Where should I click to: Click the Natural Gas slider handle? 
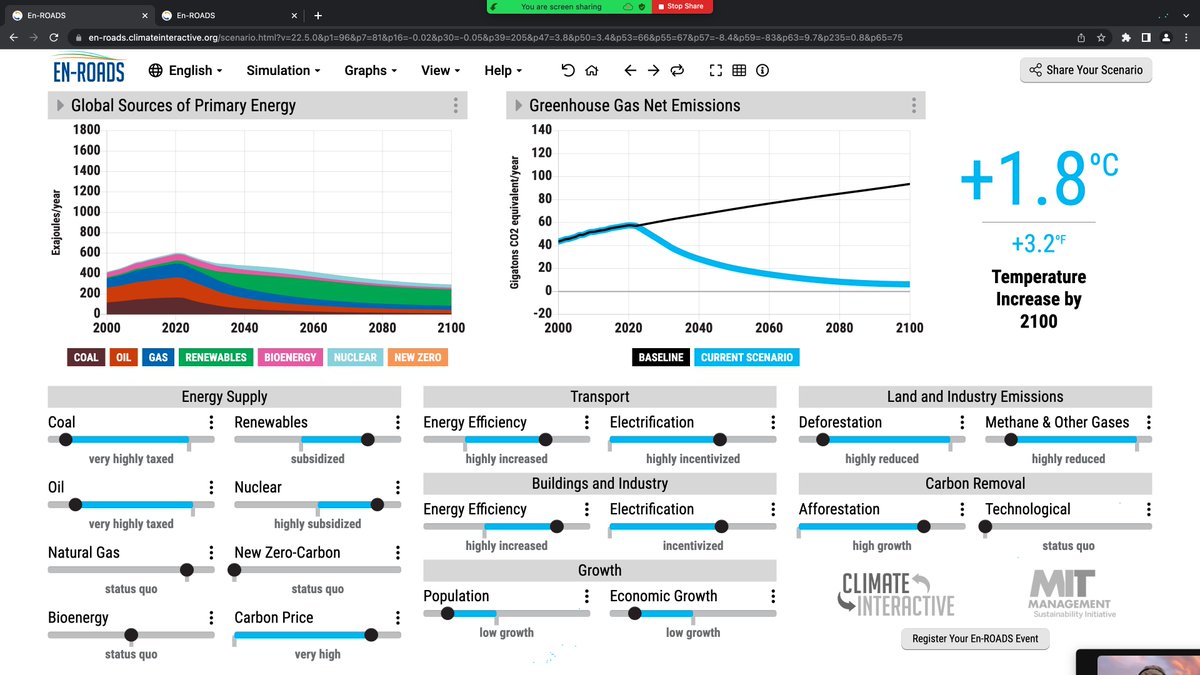[x=186, y=569]
